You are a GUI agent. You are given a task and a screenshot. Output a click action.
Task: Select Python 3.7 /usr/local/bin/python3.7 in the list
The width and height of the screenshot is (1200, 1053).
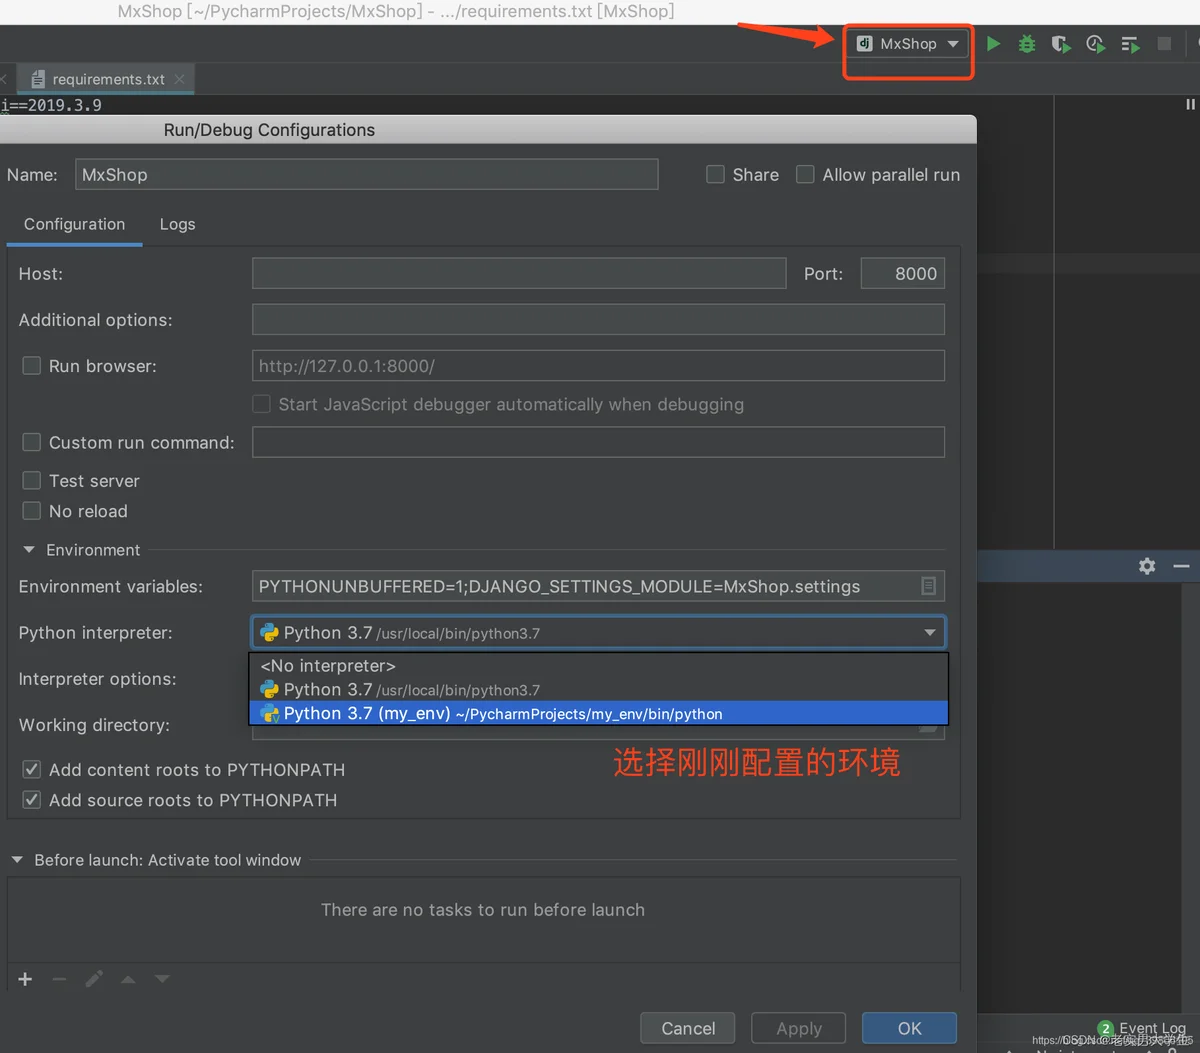[598, 690]
